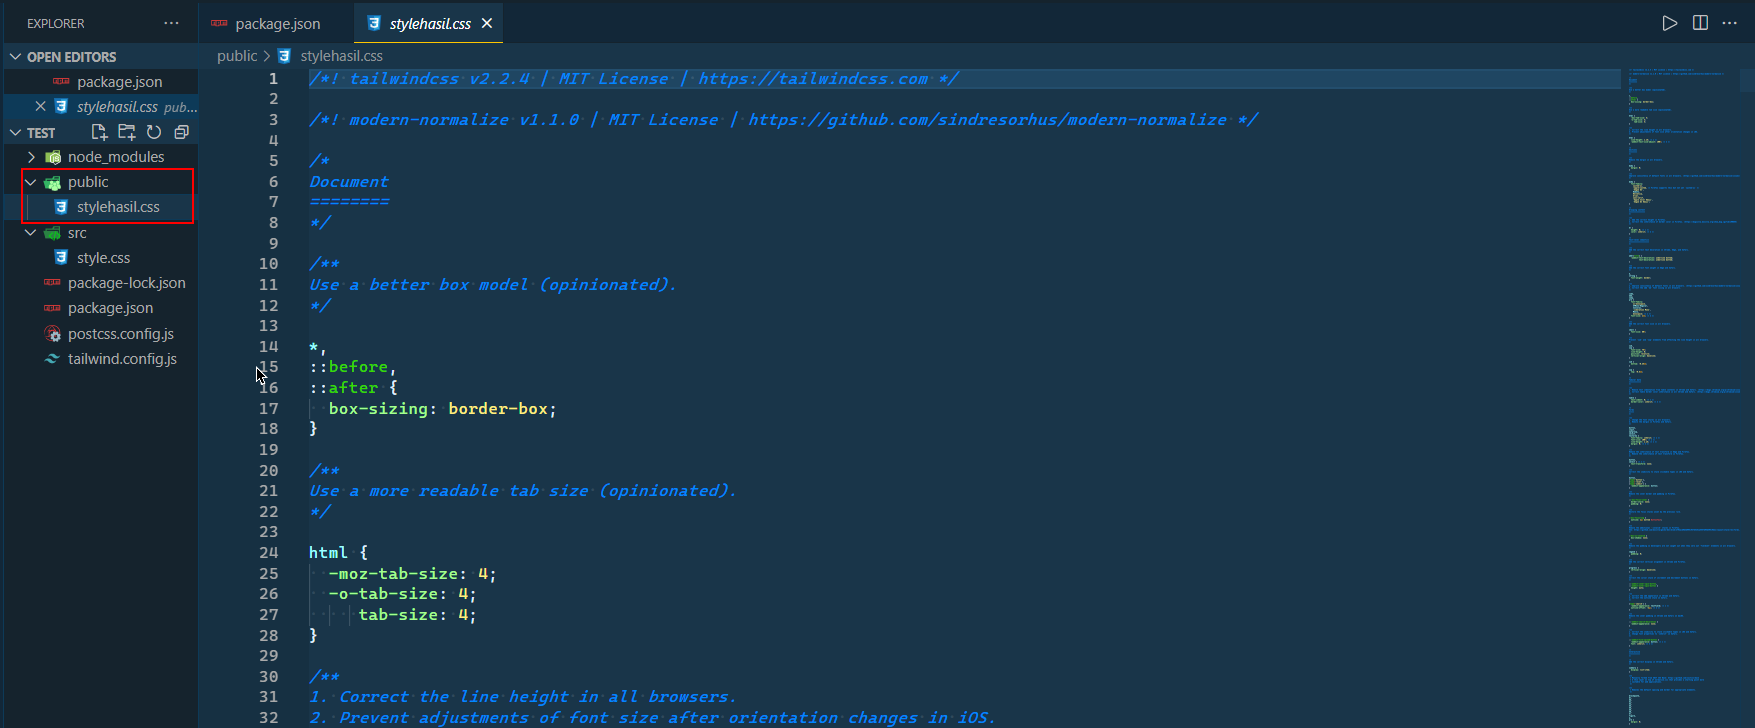The height and width of the screenshot is (728, 1755).
Task: Expand the node_modules folder
Action: [32, 157]
